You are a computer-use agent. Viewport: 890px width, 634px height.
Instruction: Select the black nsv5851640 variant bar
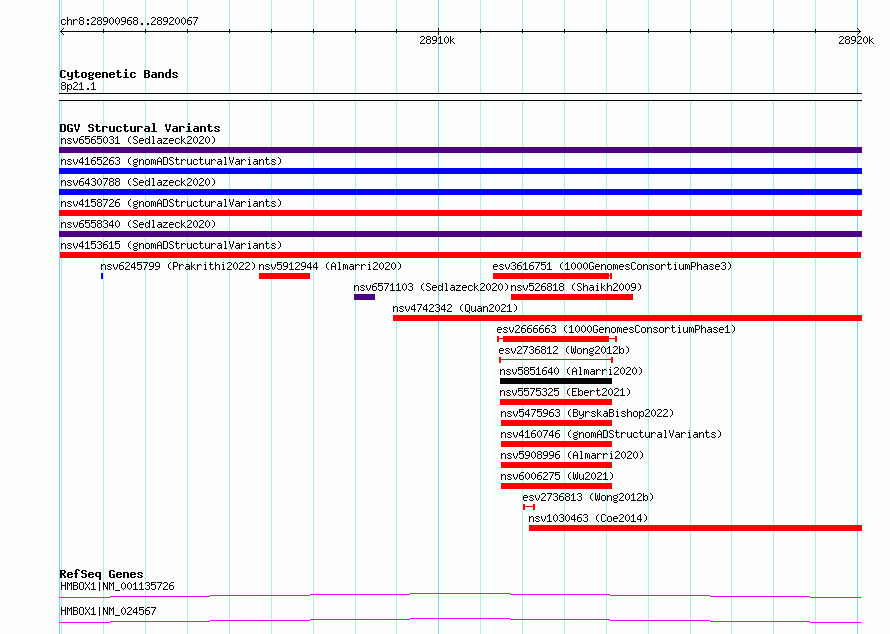point(556,381)
